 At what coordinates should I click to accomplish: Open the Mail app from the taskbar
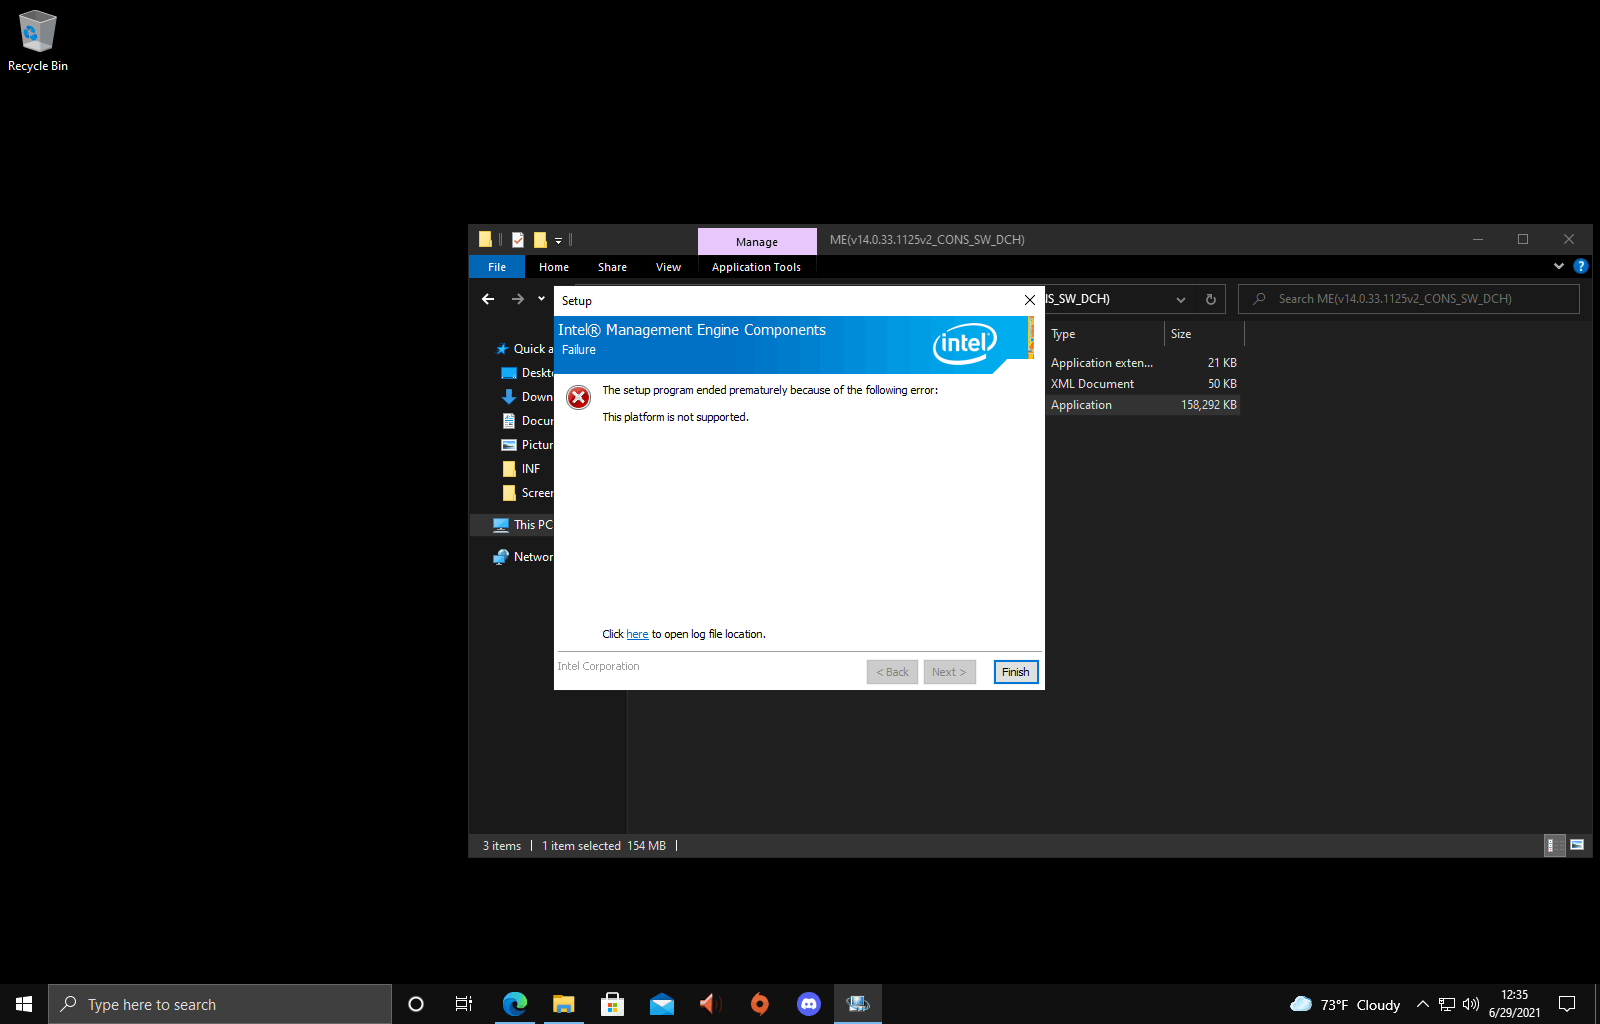pyautogui.click(x=662, y=1004)
